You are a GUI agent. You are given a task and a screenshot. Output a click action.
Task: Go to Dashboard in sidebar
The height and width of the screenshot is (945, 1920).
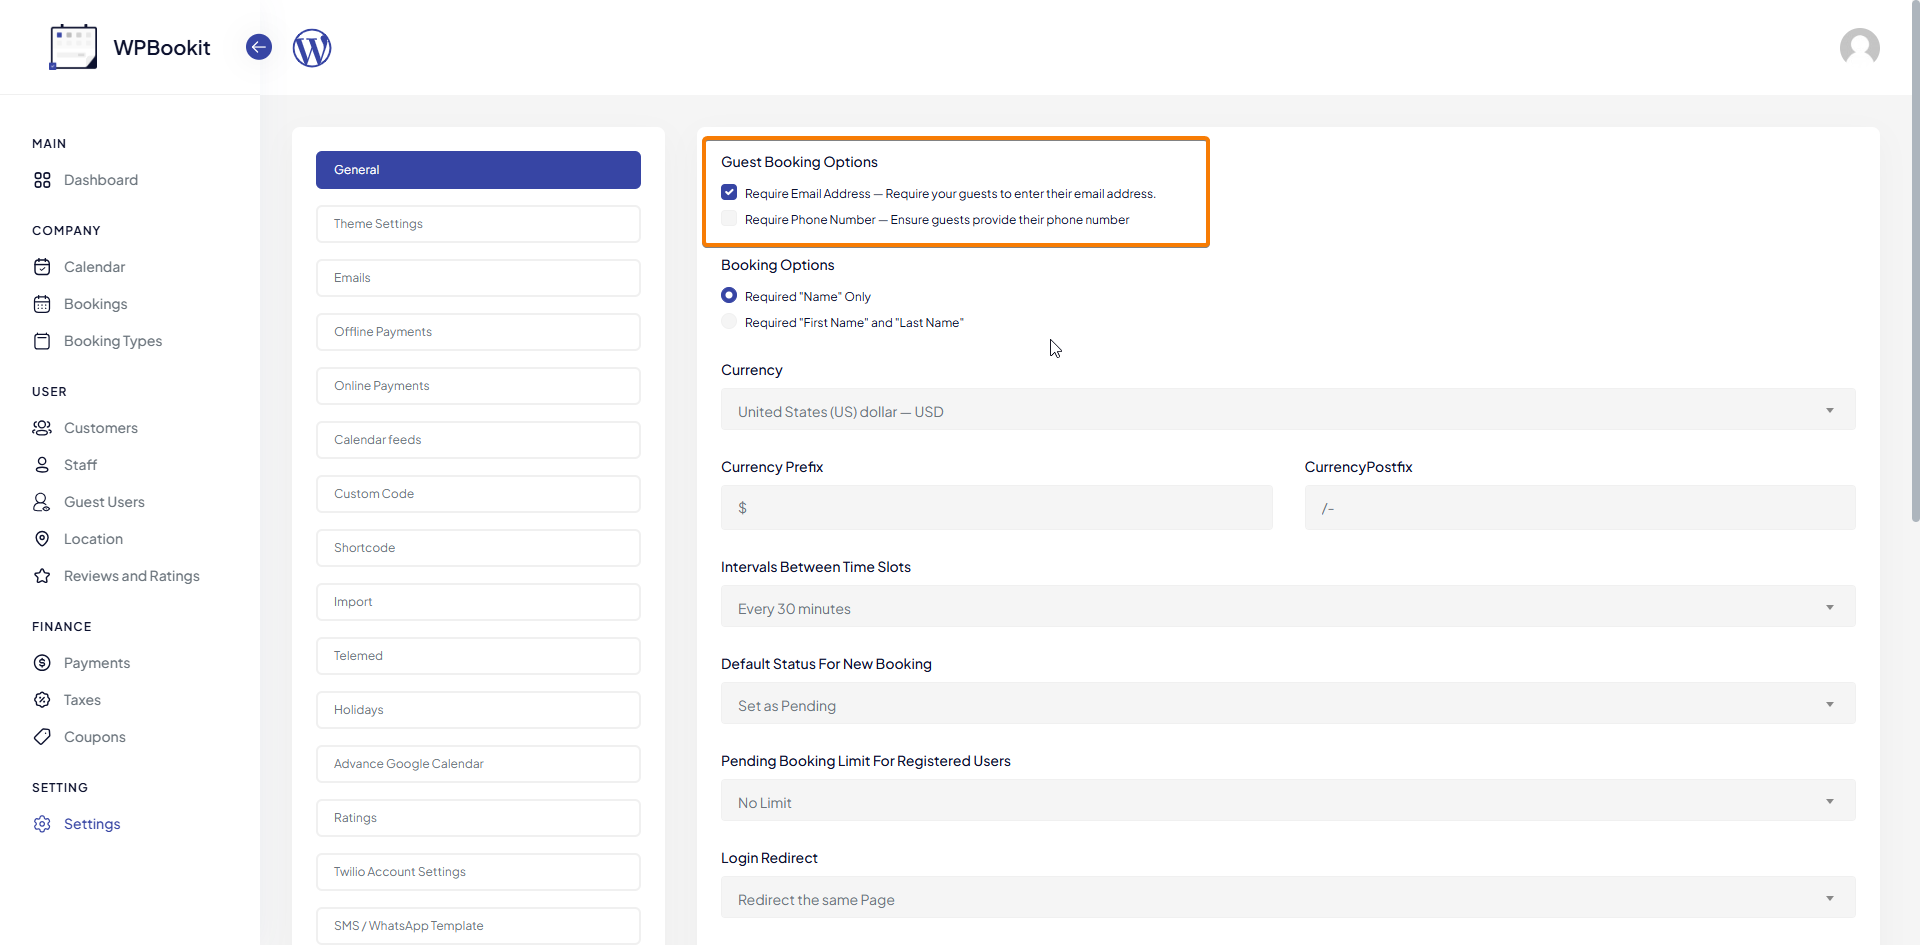click(101, 180)
